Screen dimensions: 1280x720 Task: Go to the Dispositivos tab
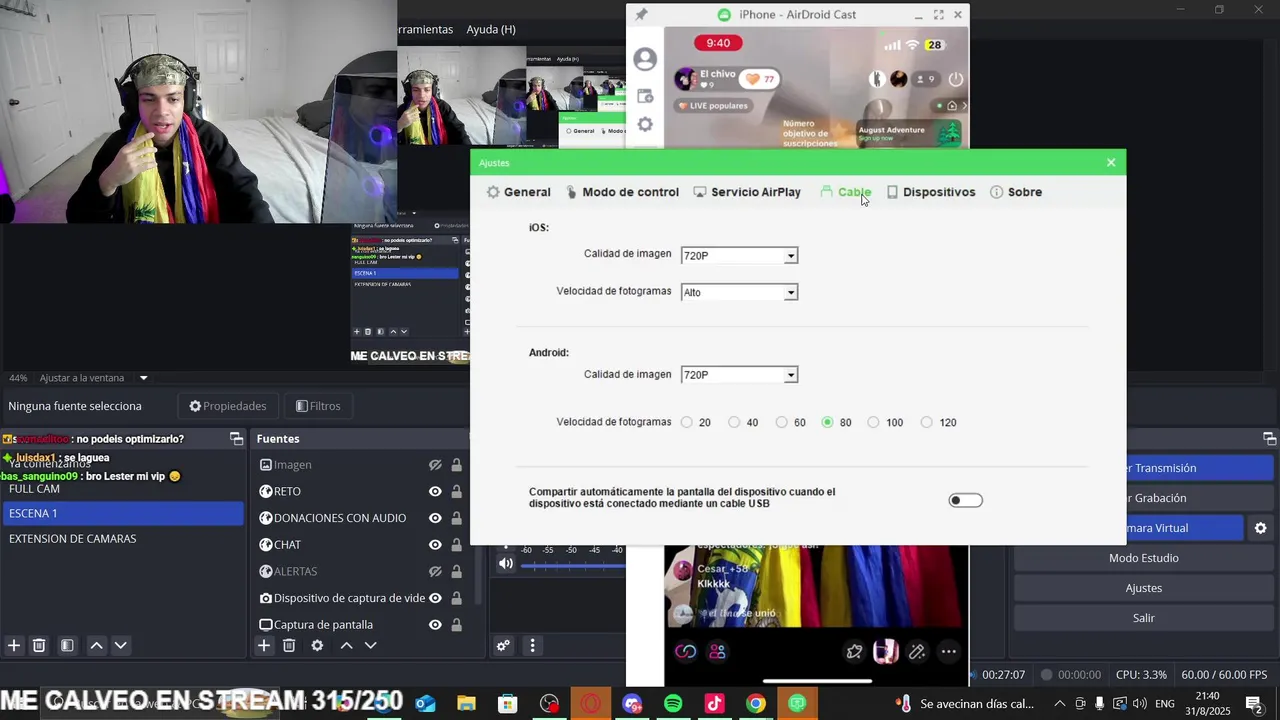[931, 192]
